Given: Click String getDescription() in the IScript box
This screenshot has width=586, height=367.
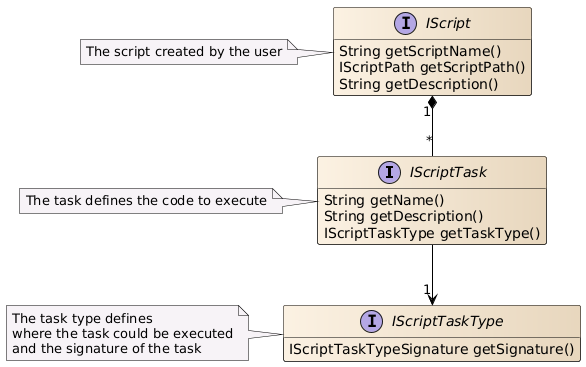Looking at the screenshot, I should (x=419, y=84).
